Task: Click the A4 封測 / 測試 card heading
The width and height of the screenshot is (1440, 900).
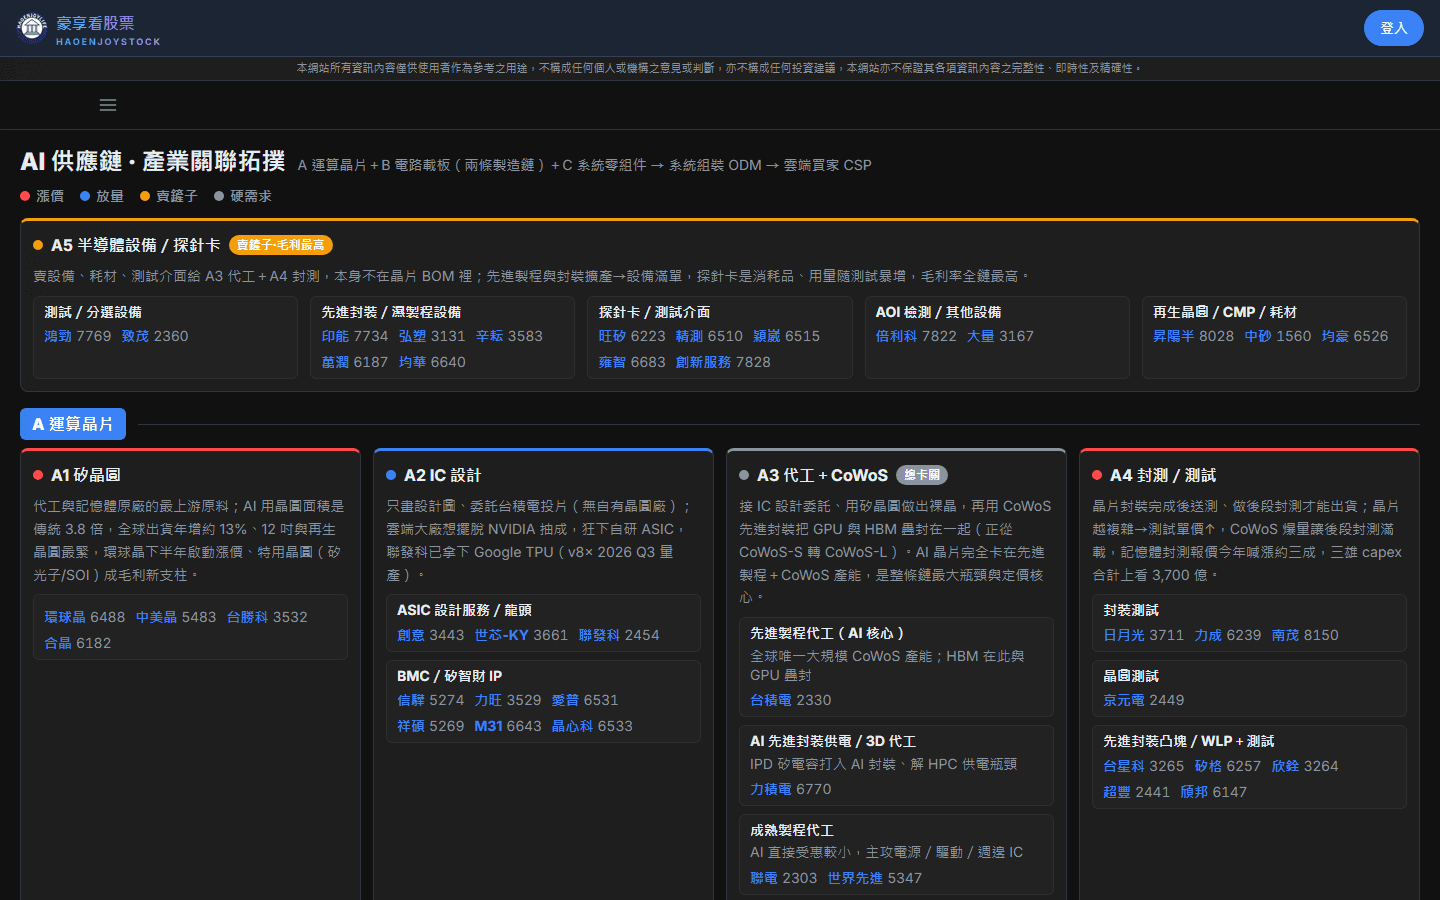Action: tap(1163, 475)
